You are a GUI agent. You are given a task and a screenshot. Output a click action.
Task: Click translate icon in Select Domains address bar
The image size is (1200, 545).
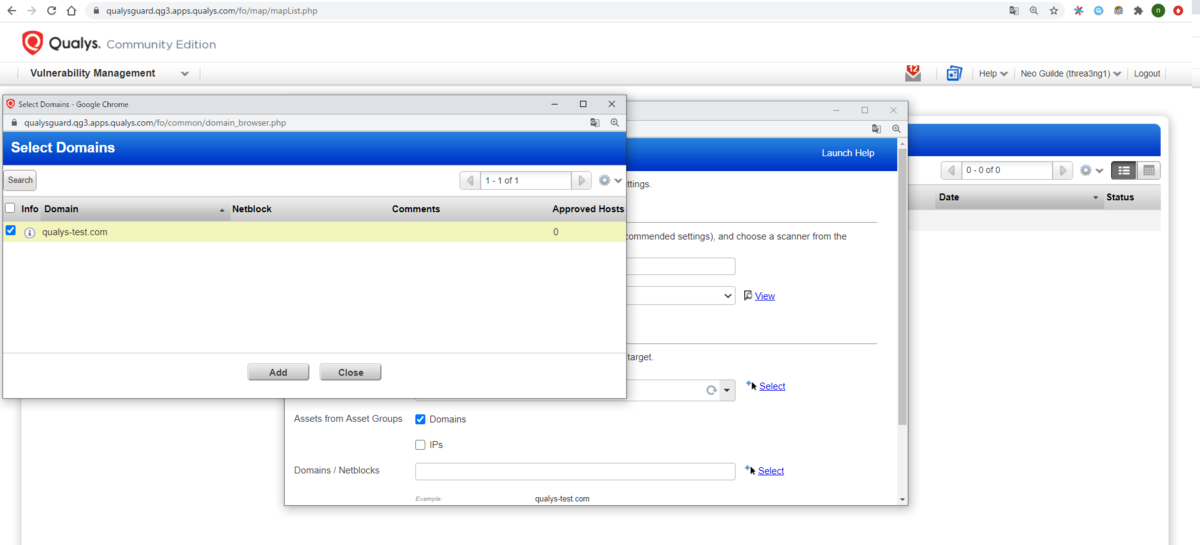(x=595, y=122)
